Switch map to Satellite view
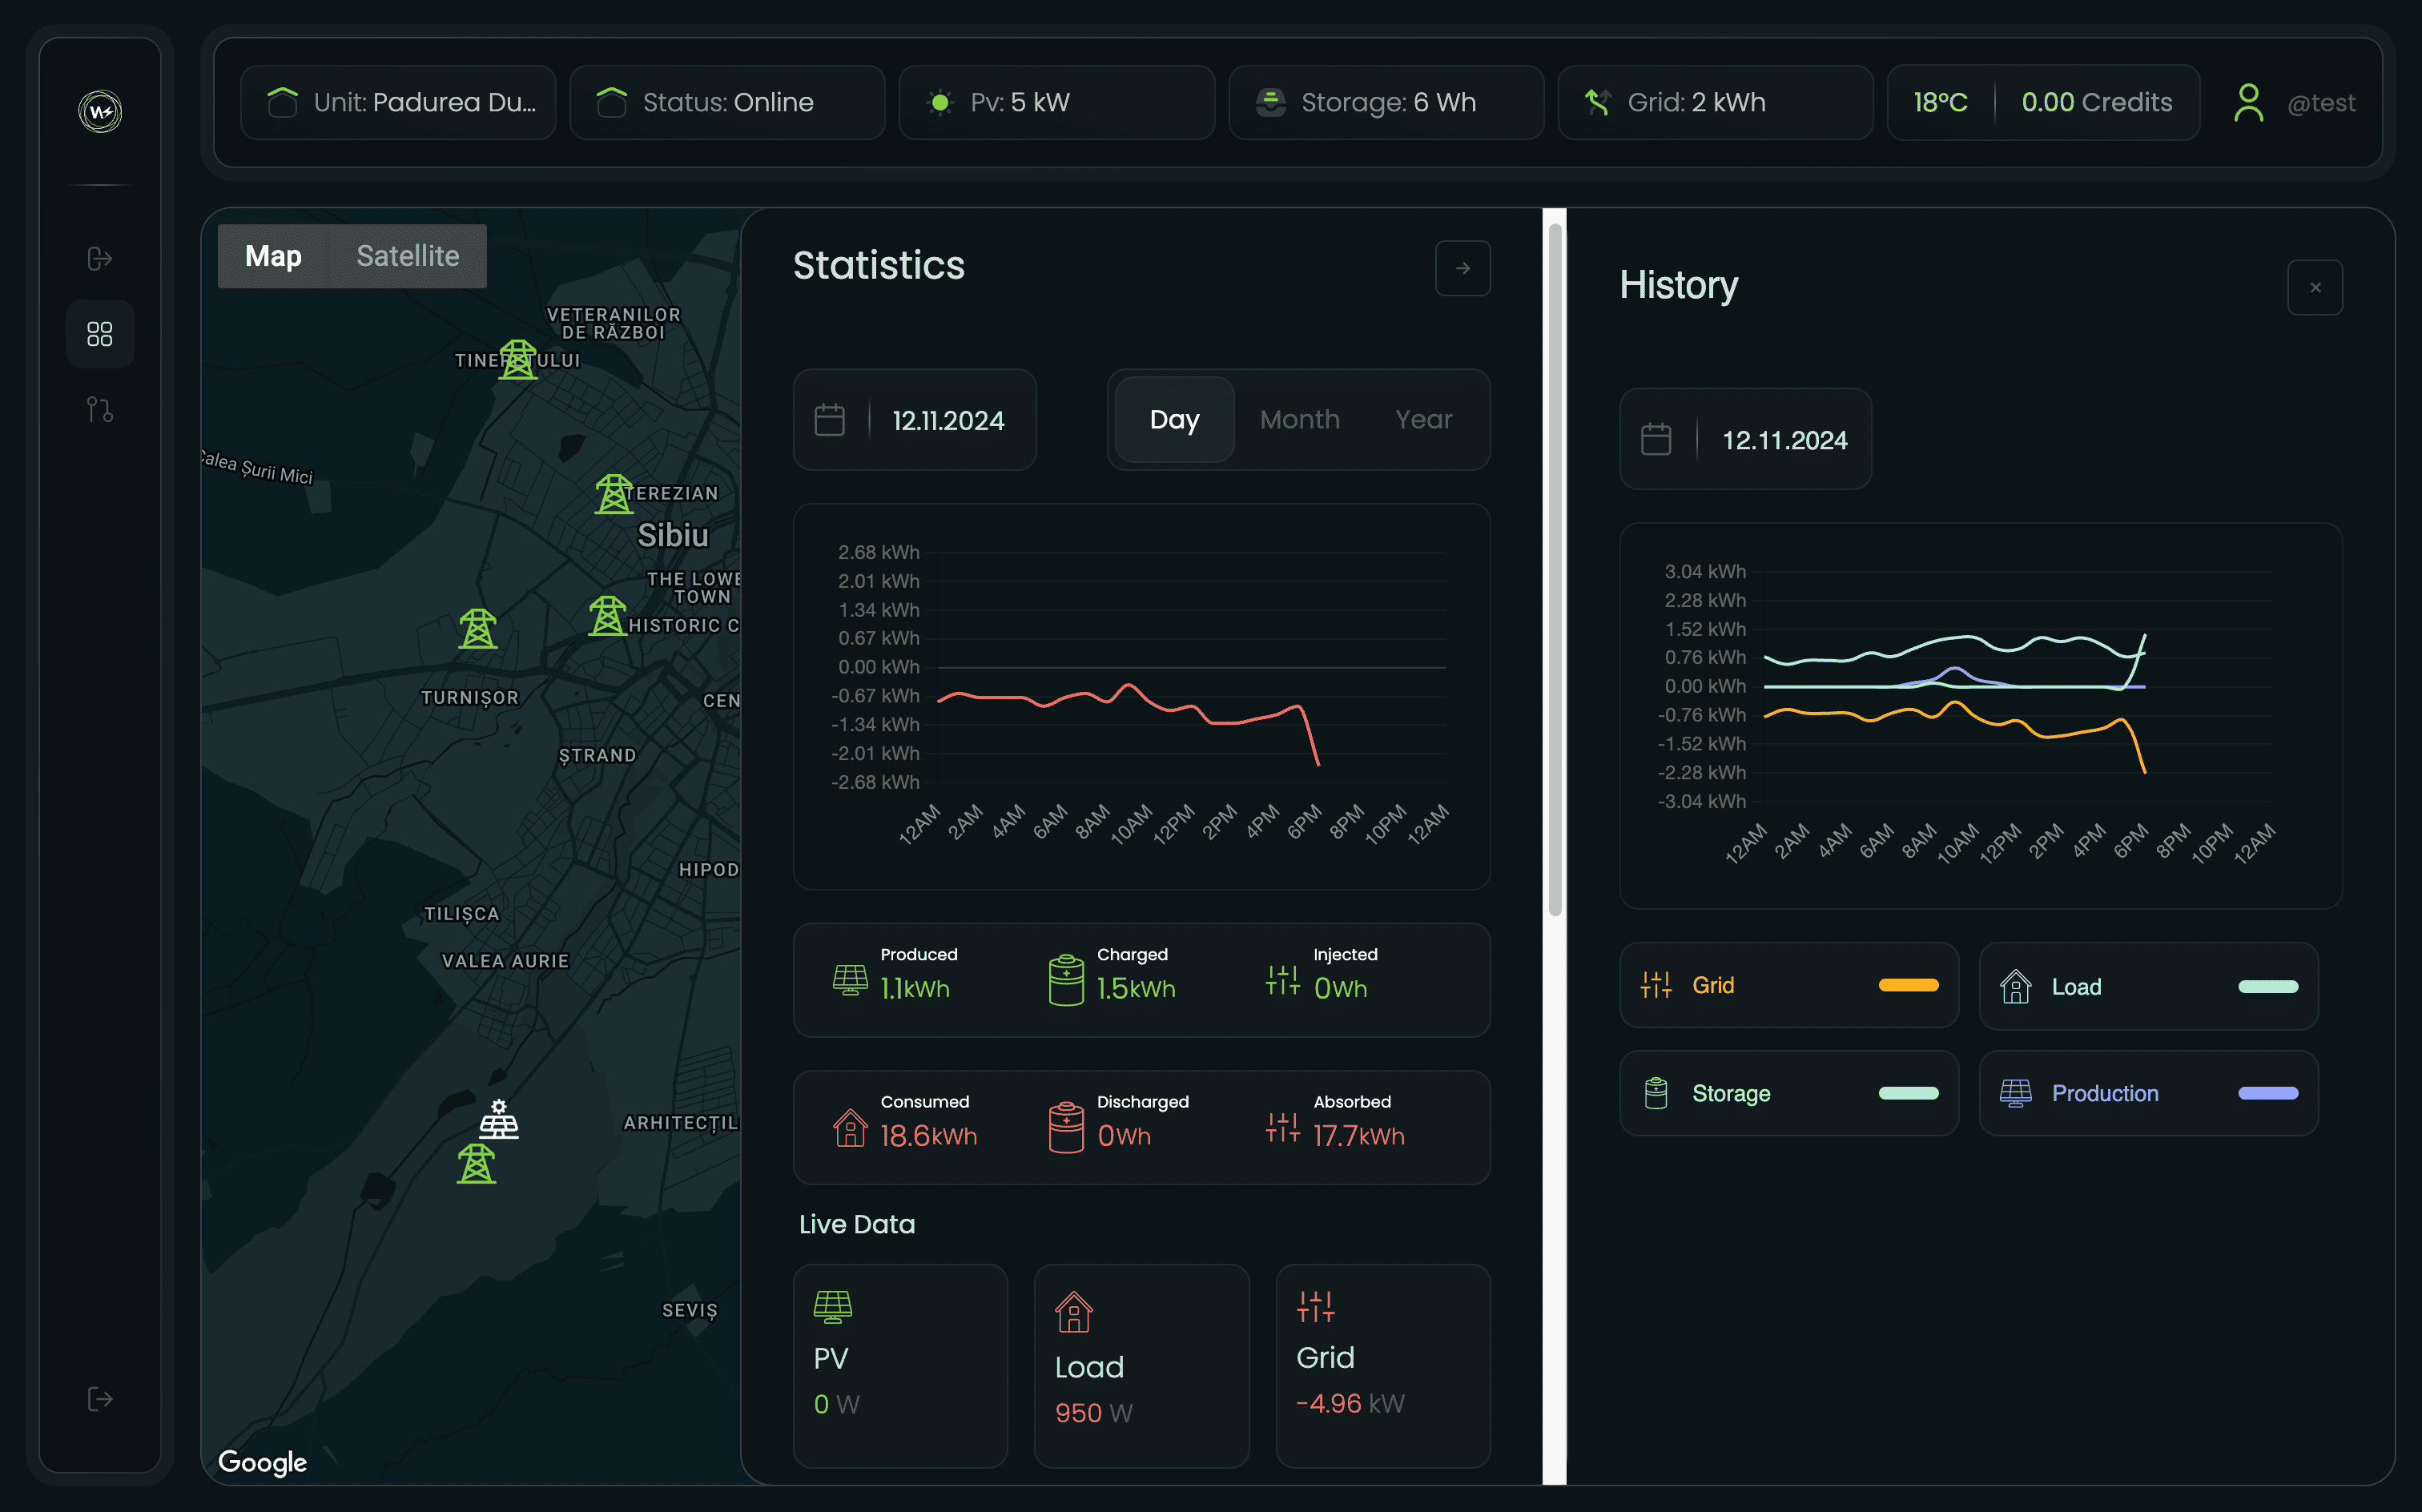Screen dimensions: 2422x1512 [407, 256]
